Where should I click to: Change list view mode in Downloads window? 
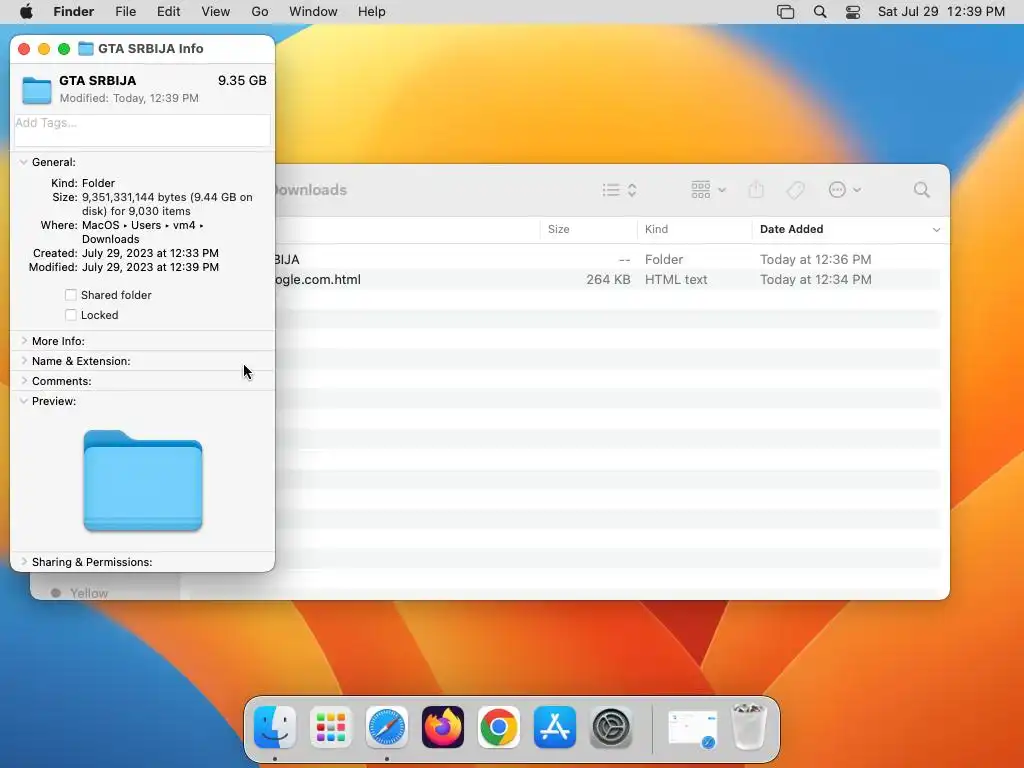click(x=619, y=190)
